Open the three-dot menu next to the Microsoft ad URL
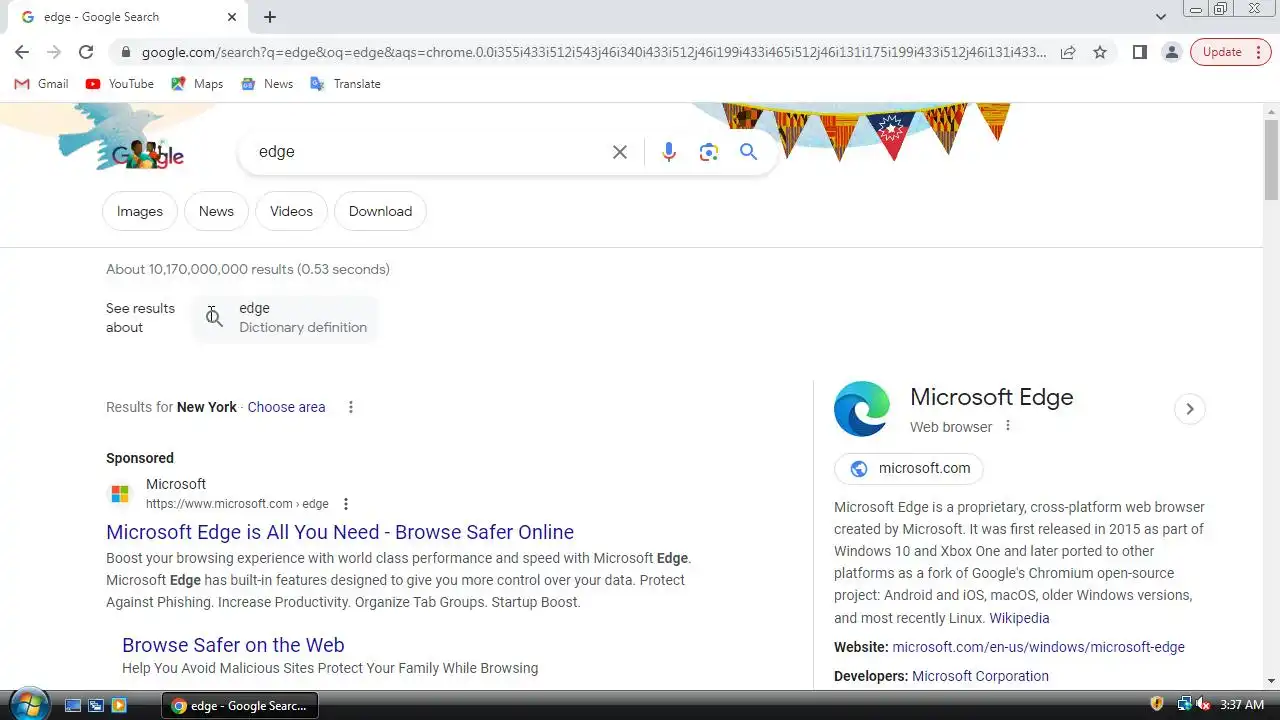The width and height of the screenshot is (1280, 720). tap(346, 504)
